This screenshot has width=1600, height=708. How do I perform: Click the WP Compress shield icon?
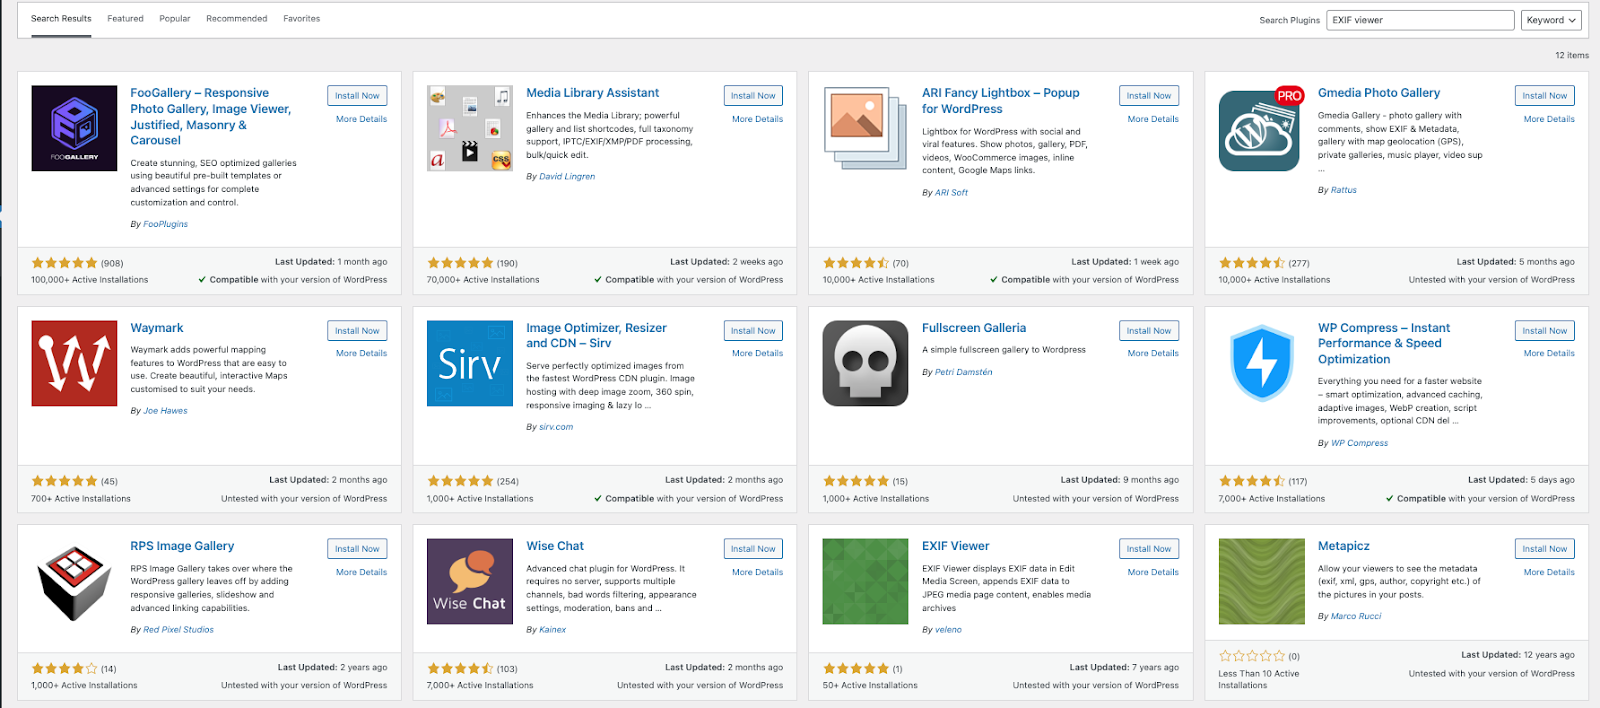pos(1261,363)
